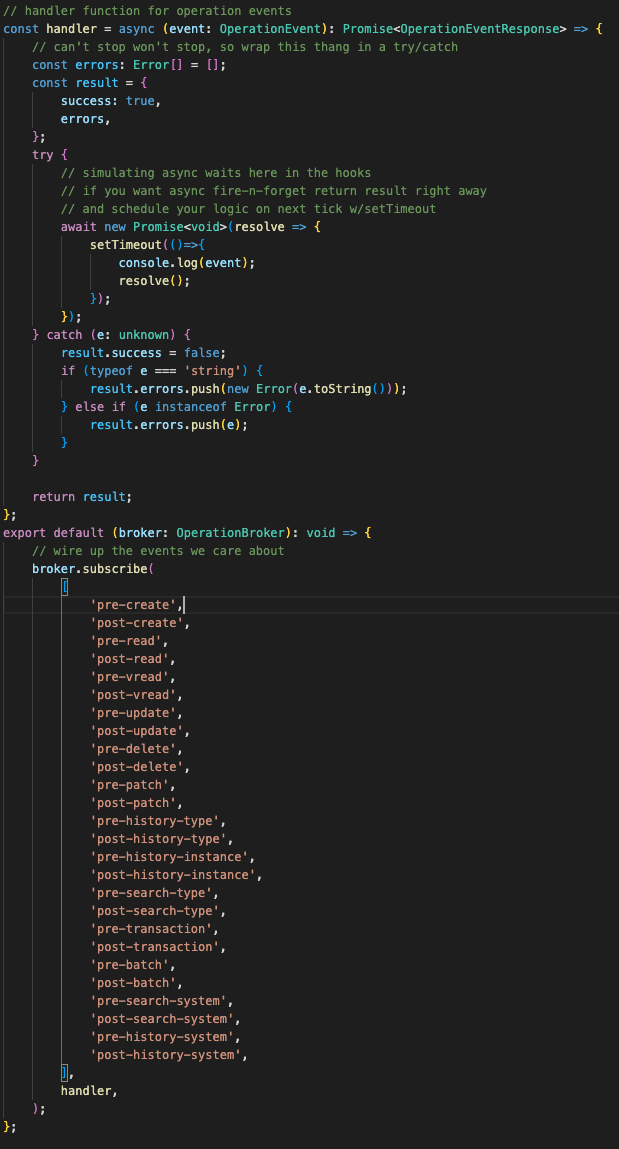Click the 'pre-transaction' string

(151, 928)
